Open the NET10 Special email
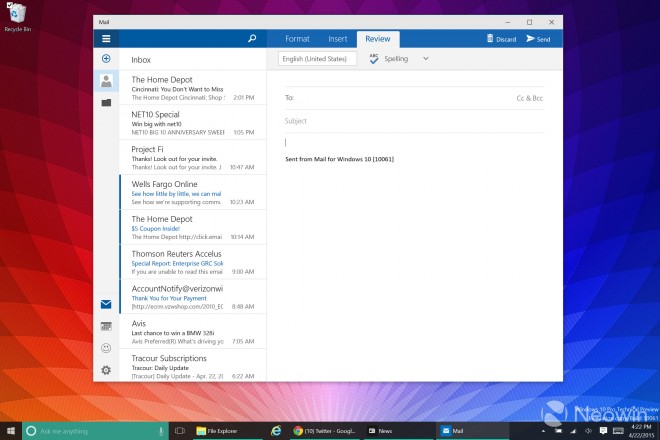 click(193, 123)
